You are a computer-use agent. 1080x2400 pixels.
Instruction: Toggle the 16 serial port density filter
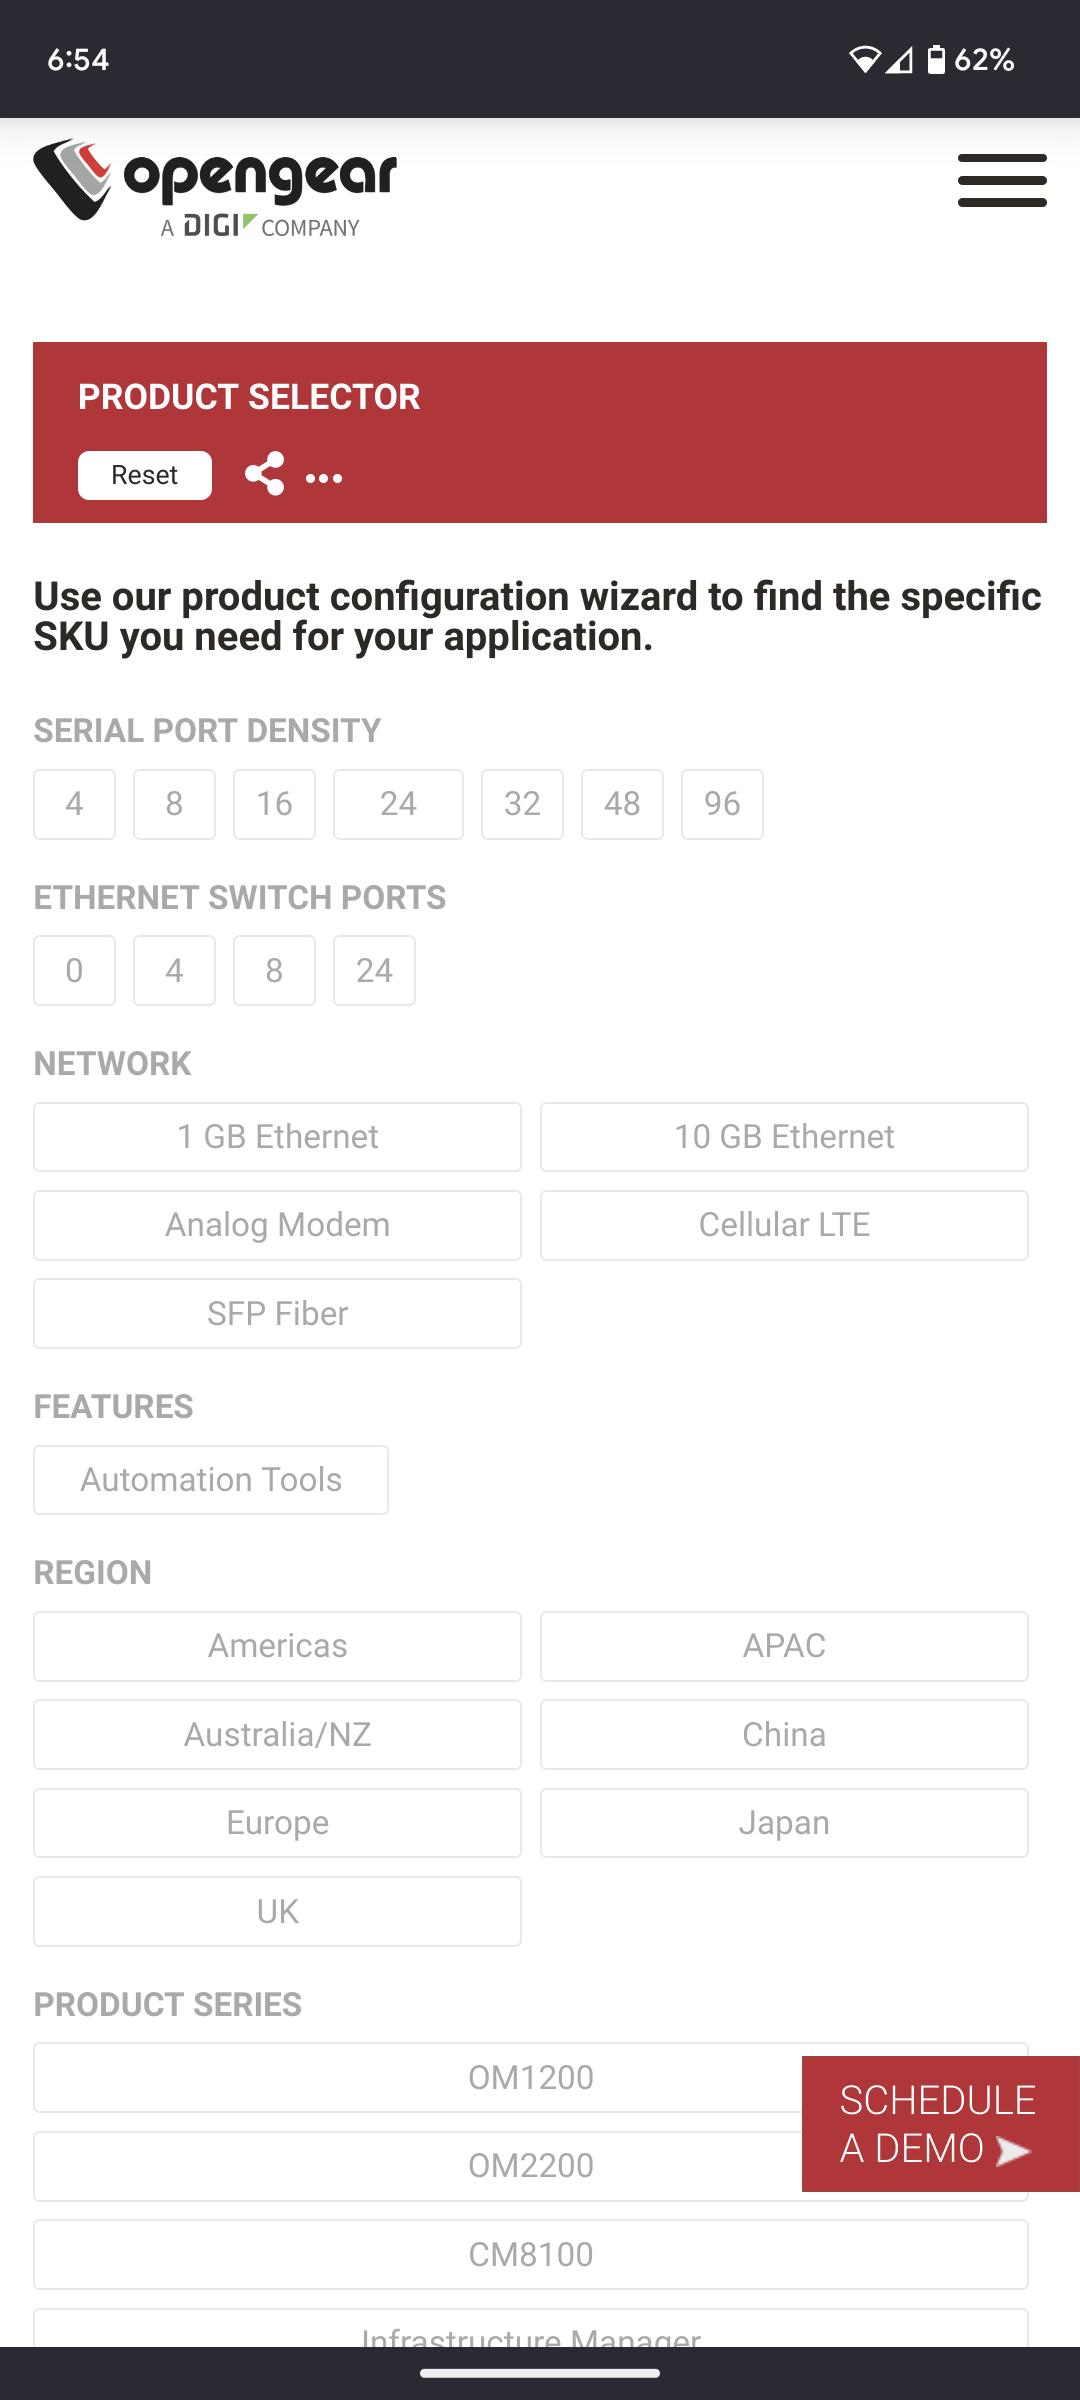click(x=274, y=803)
